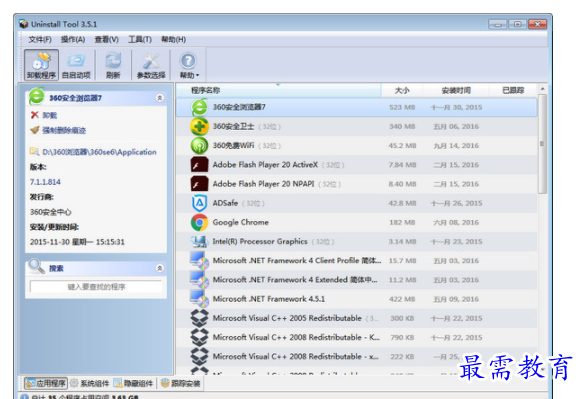Switch to 应用程序 applications tab
This screenshot has width=581, height=399.
coord(46,383)
